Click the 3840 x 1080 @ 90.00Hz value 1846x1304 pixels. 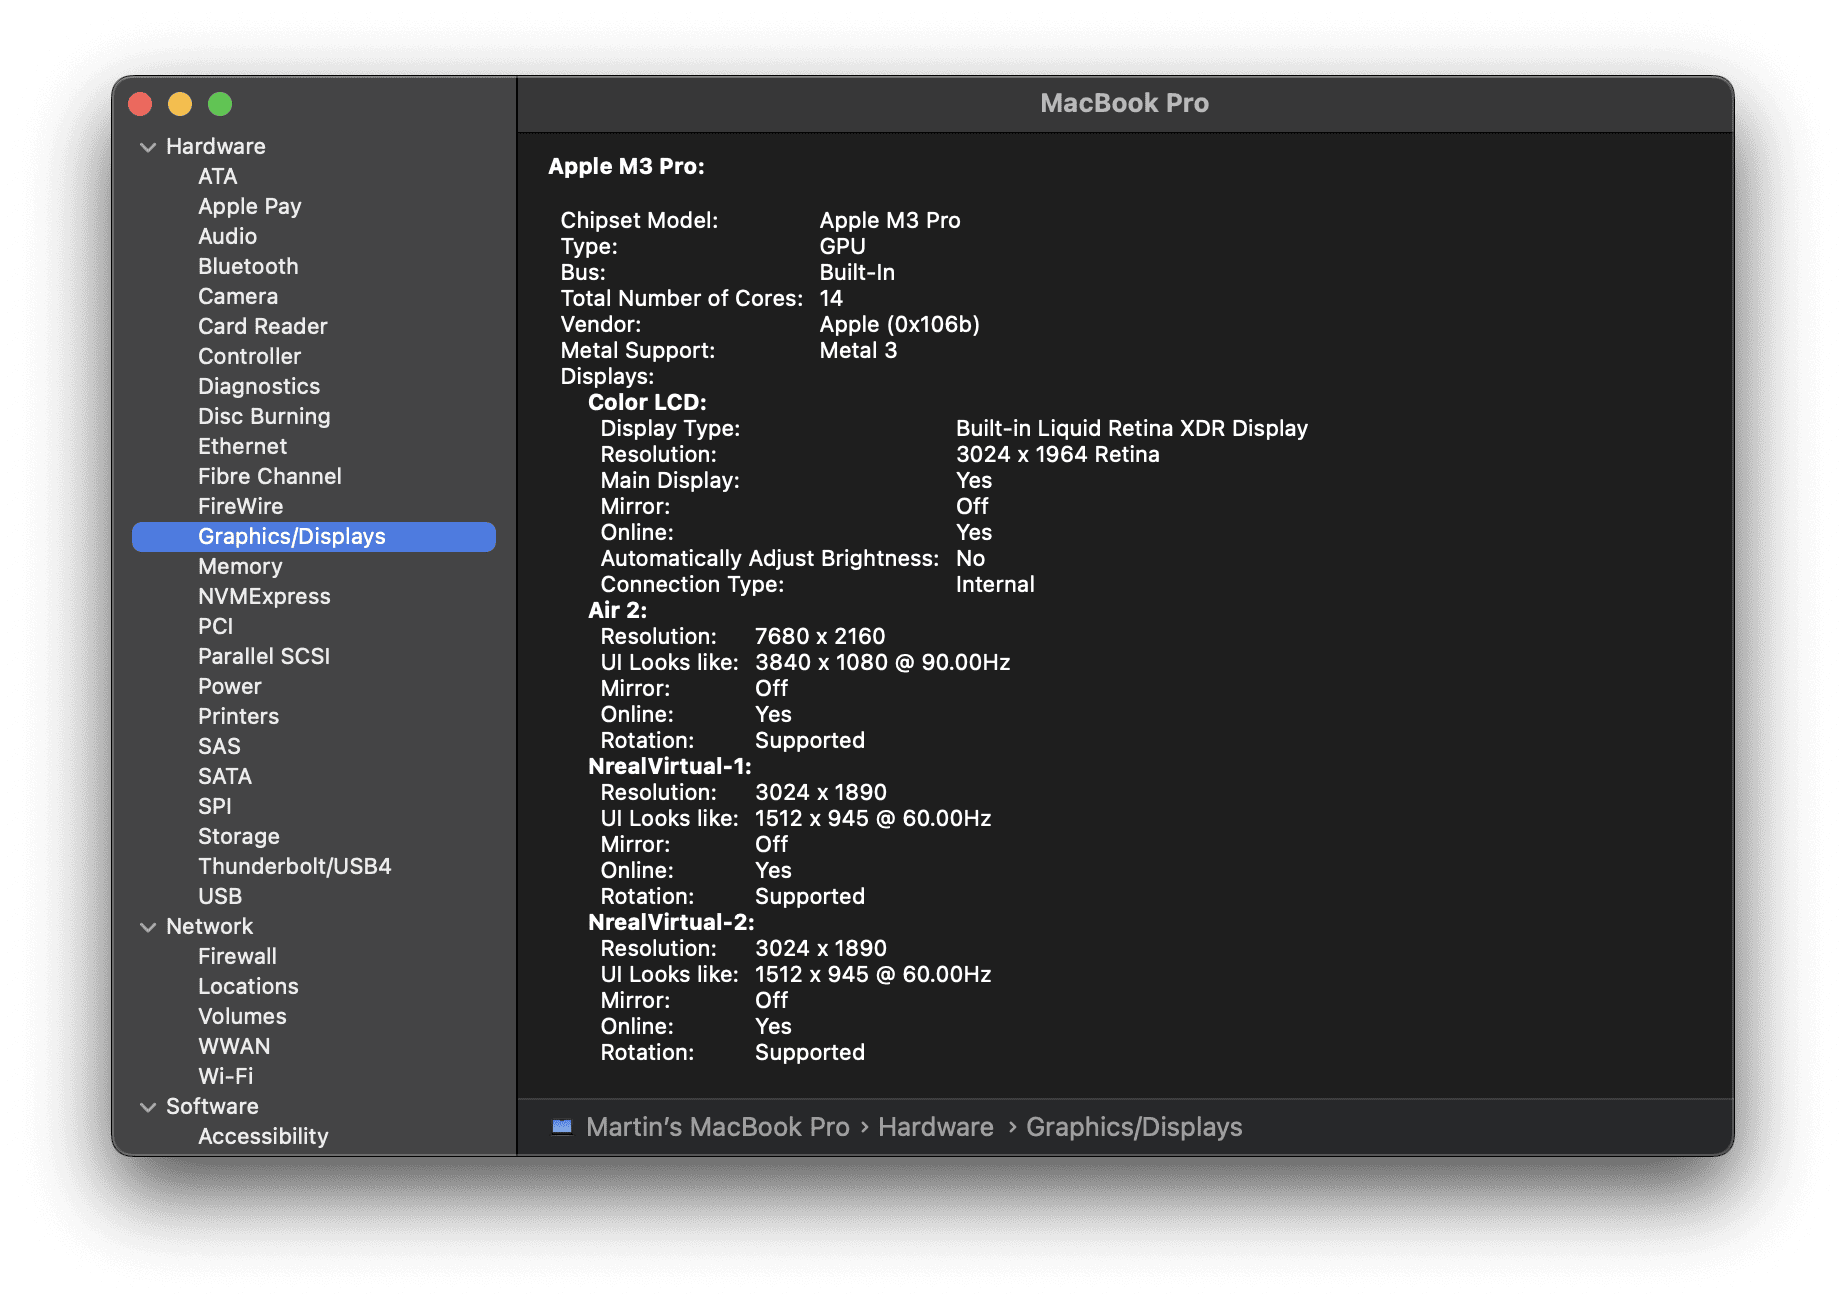click(x=883, y=662)
